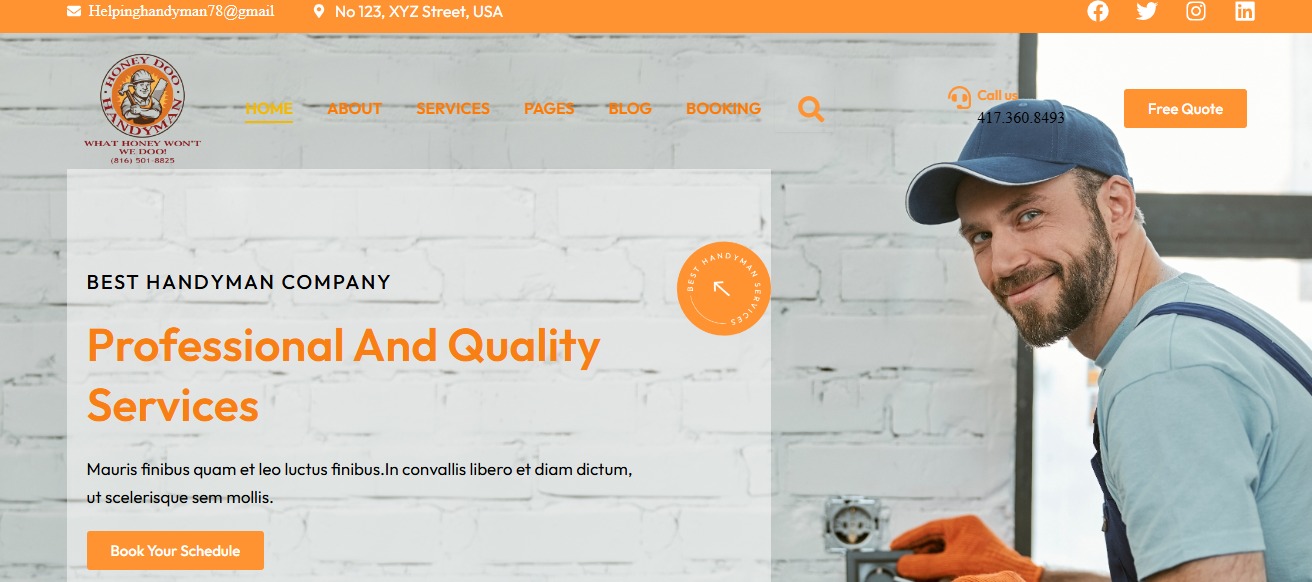Click the envelope email icon
1312x582 pixels.
74,12
